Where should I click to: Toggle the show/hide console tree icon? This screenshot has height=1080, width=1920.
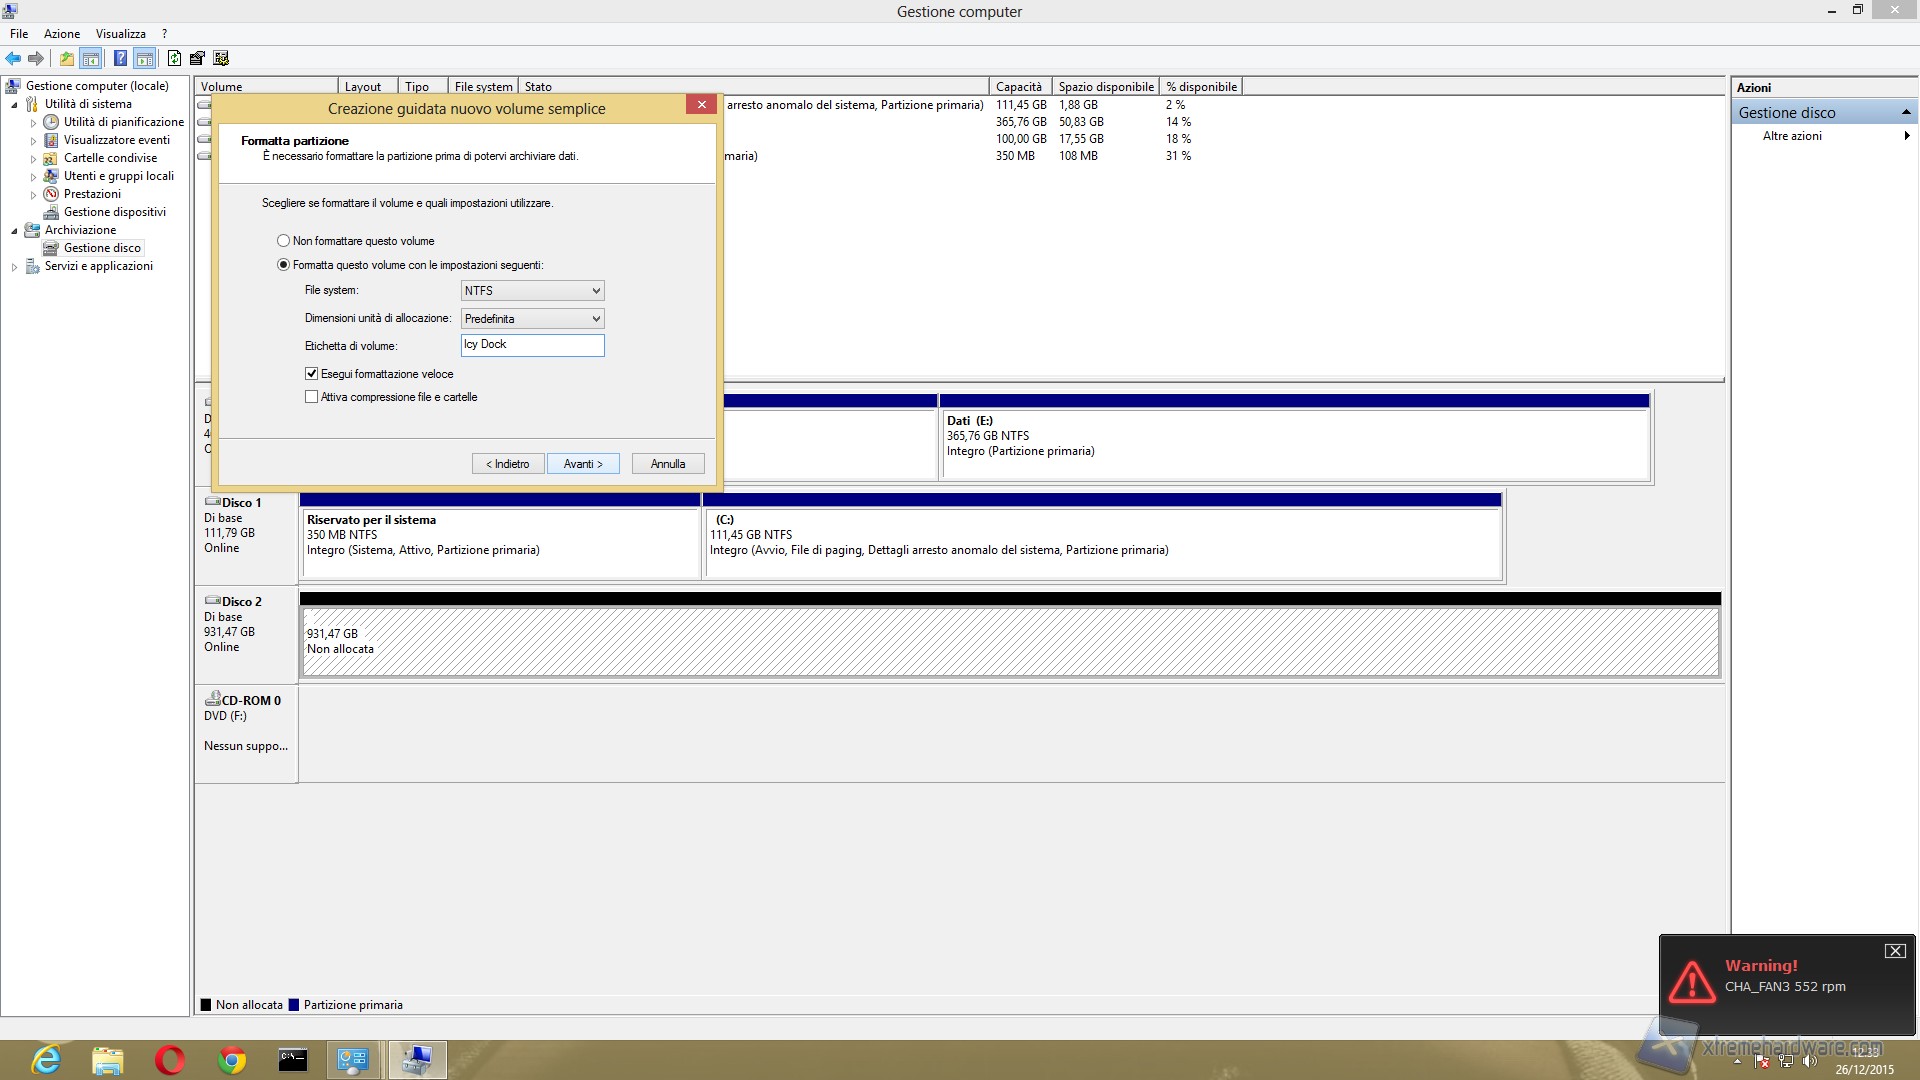coord(91,59)
